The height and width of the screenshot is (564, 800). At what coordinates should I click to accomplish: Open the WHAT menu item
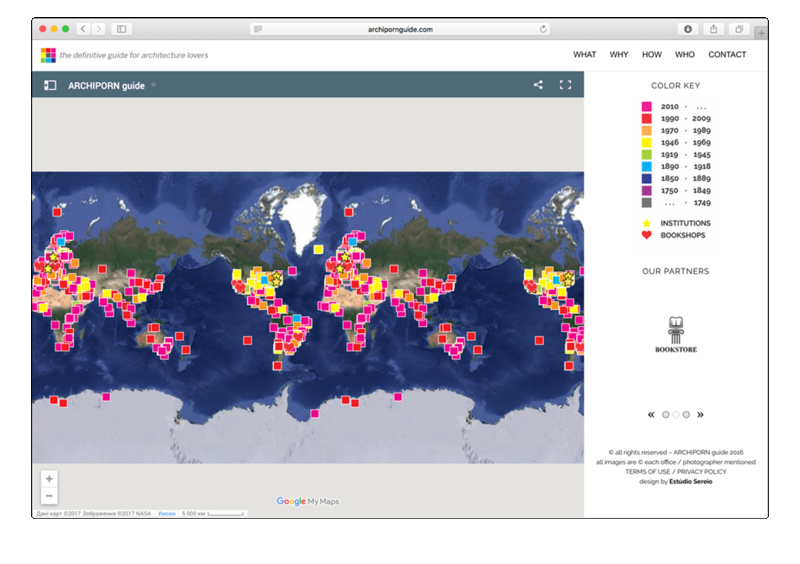pos(584,55)
